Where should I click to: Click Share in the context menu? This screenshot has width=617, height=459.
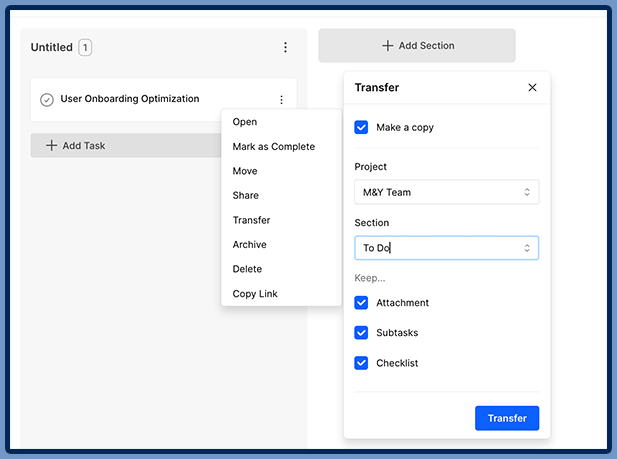[245, 196]
